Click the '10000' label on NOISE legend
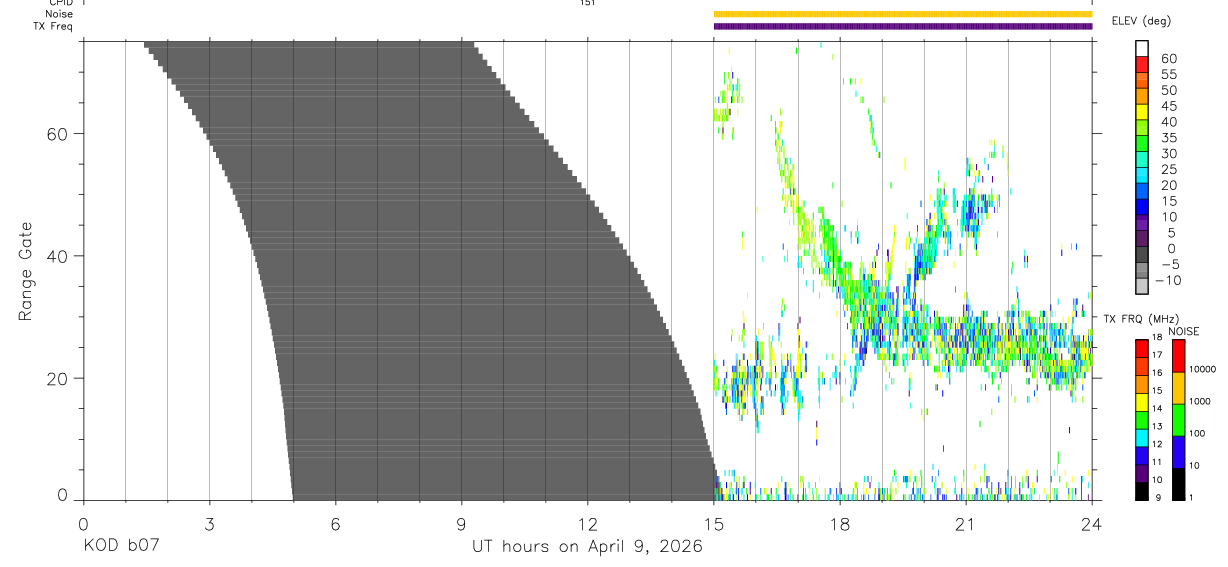This screenshot has width=1228, height=567. pyautogui.click(x=1203, y=370)
